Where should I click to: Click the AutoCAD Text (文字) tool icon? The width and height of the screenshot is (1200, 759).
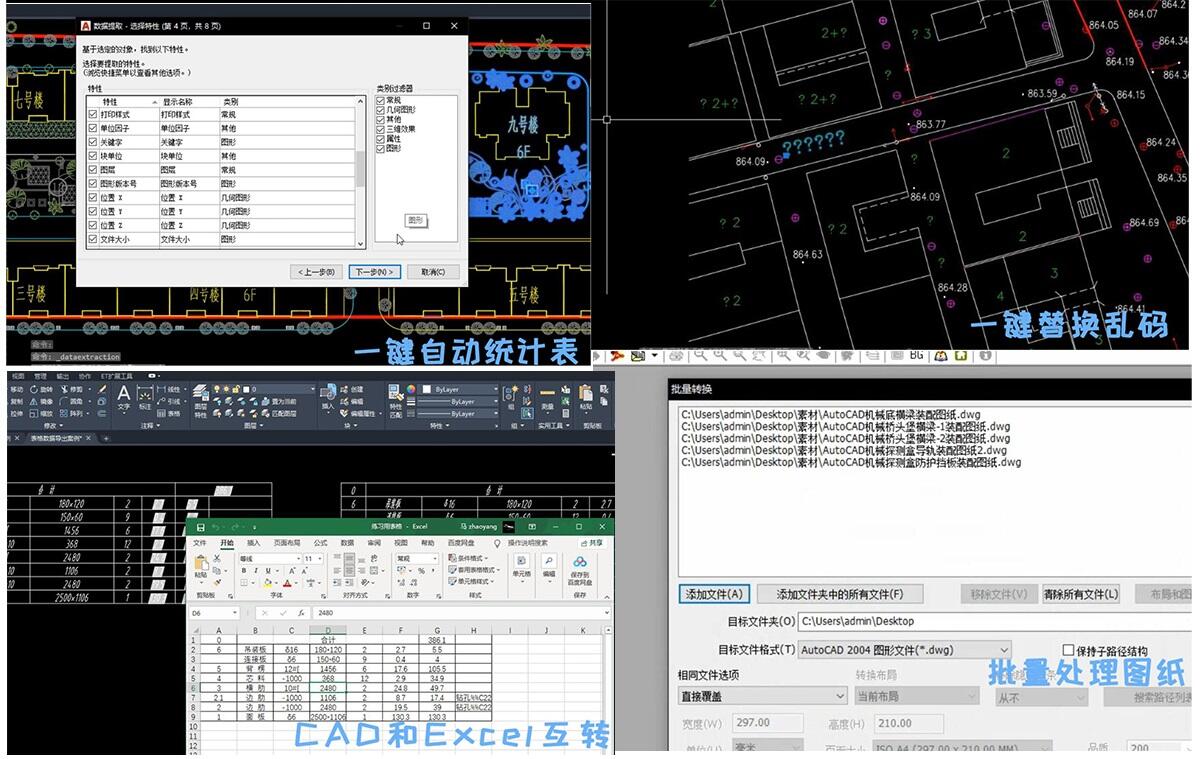click(124, 393)
